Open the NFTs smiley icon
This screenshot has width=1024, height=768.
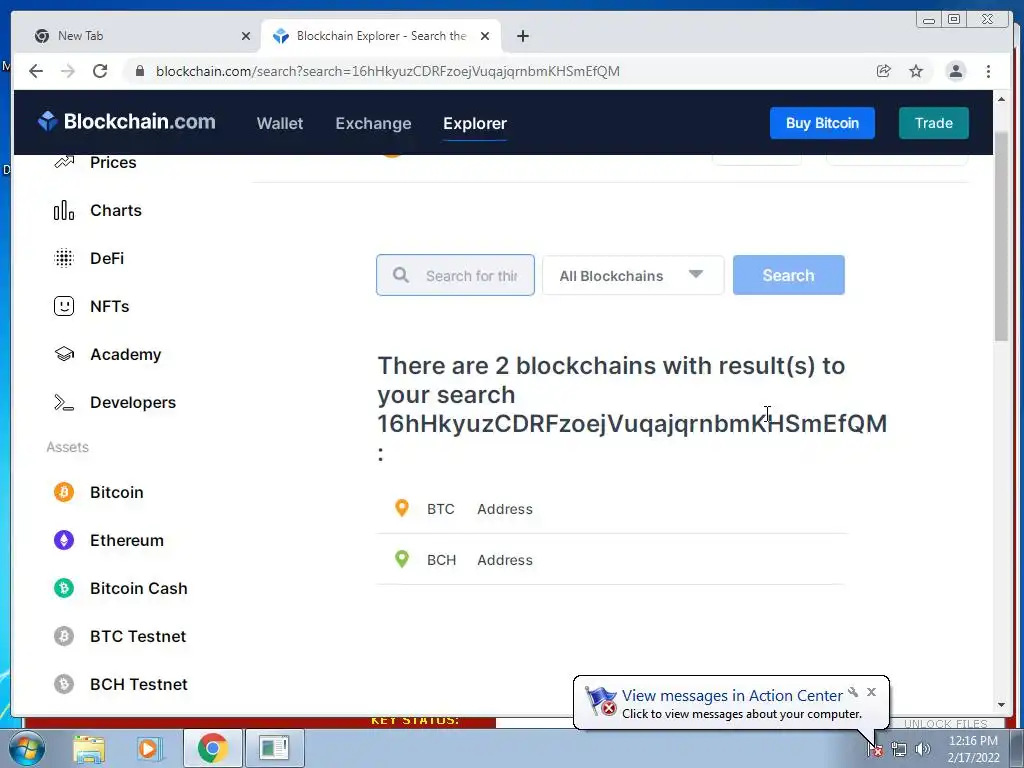64,306
